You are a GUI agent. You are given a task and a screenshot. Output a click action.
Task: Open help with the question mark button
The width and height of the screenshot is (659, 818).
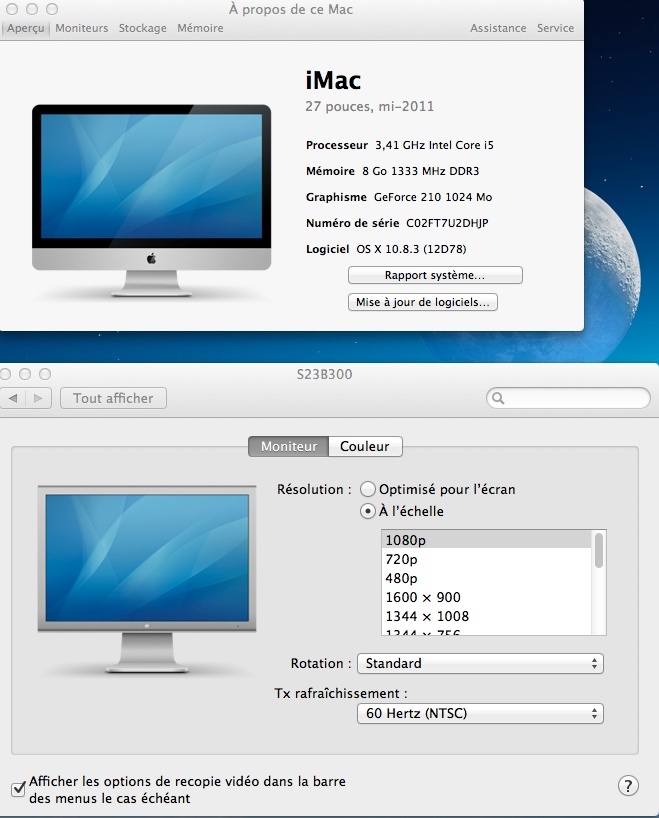point(628,786)
